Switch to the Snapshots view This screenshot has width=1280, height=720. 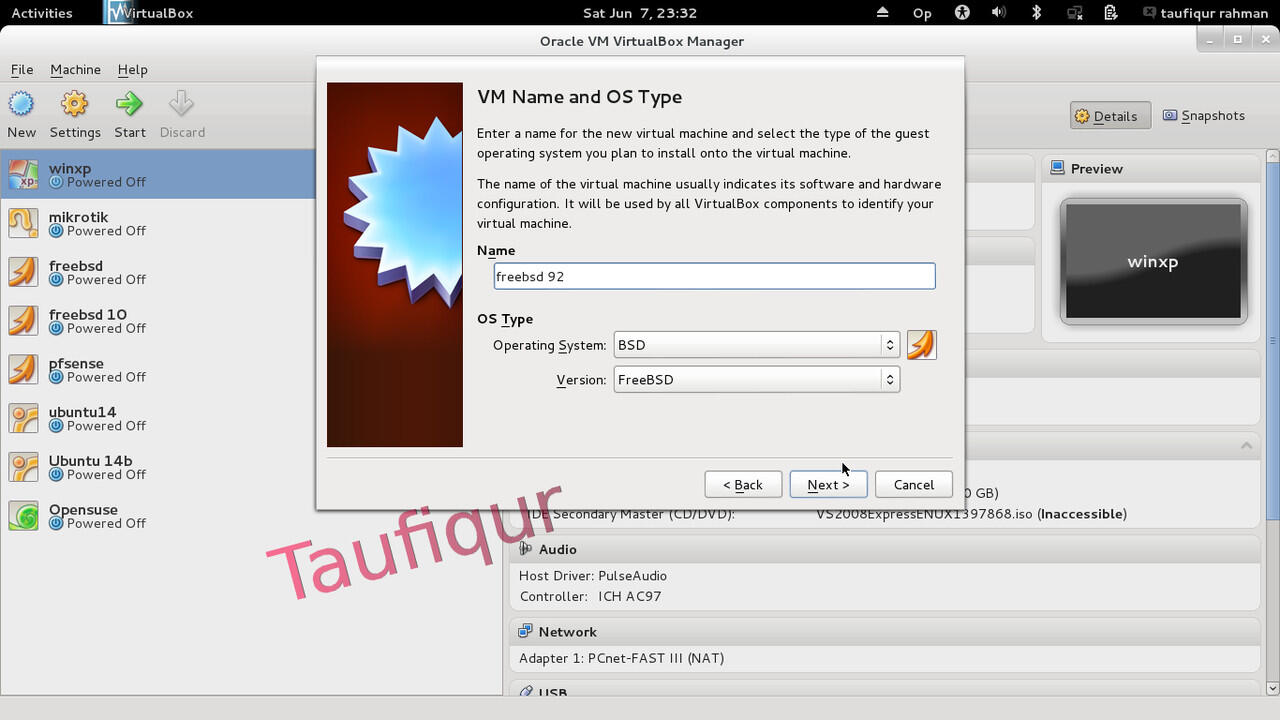point(1204,115)
